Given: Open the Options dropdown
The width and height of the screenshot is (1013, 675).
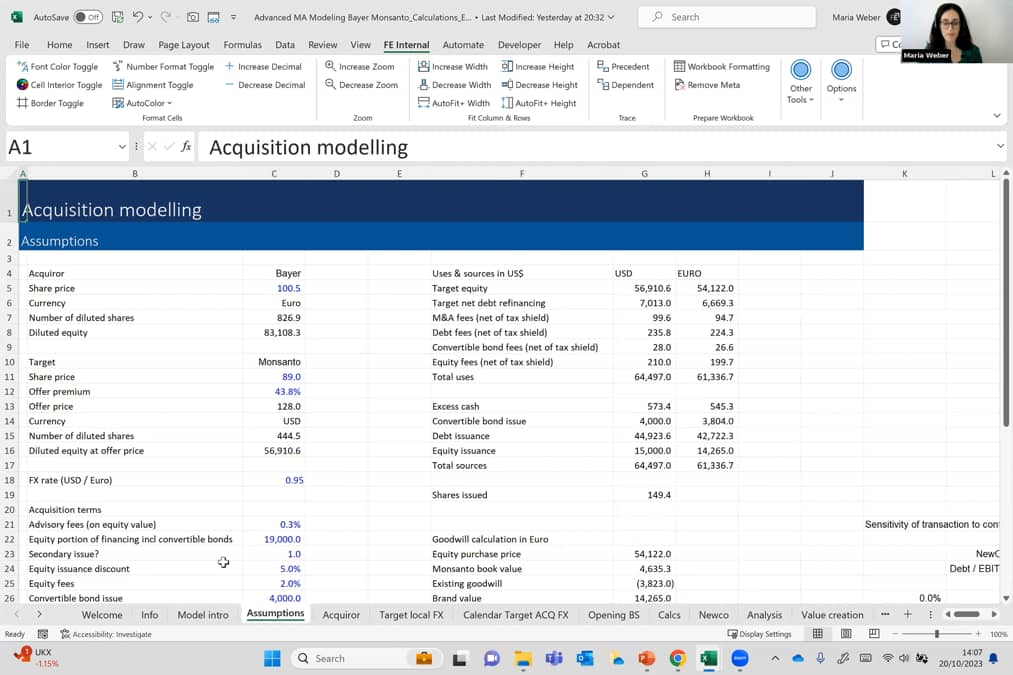Looking at the screenshot, I should pos(841,82).
